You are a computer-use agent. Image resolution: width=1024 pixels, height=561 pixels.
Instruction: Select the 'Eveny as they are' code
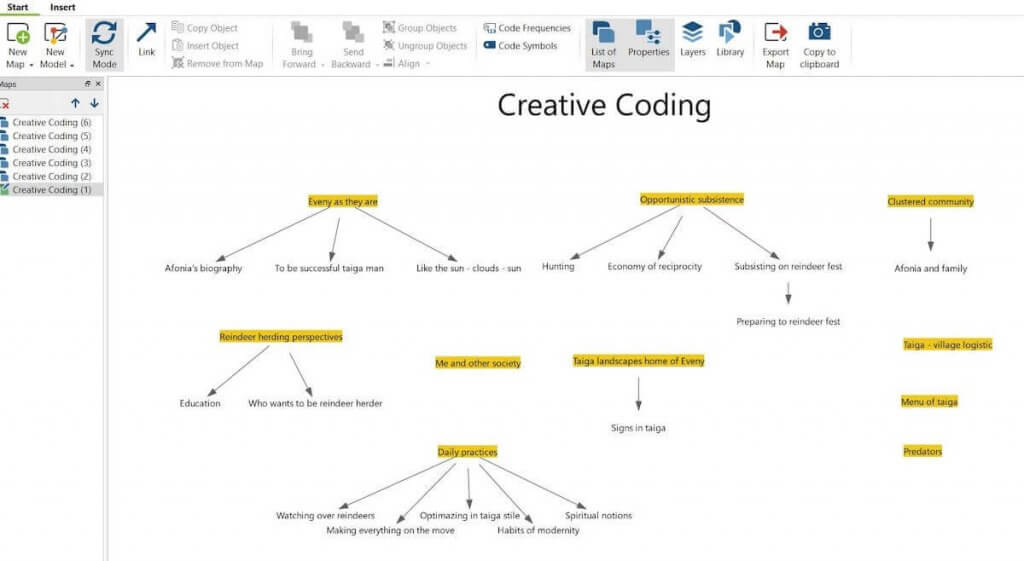[x=343, y=201]
